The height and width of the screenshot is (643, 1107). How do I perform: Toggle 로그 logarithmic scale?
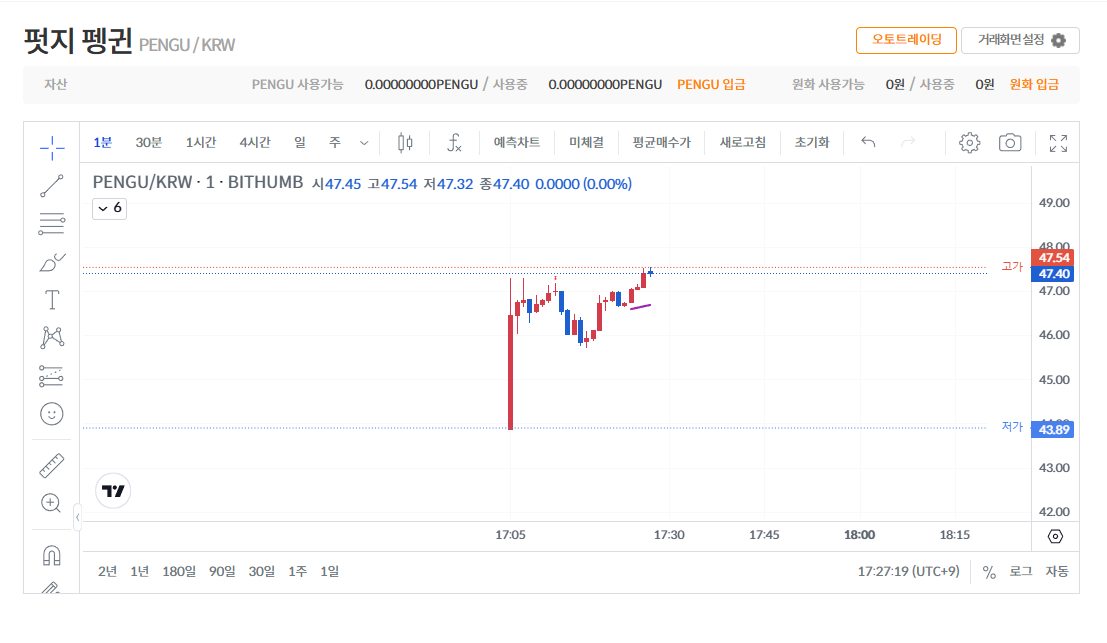(1021, 572)
